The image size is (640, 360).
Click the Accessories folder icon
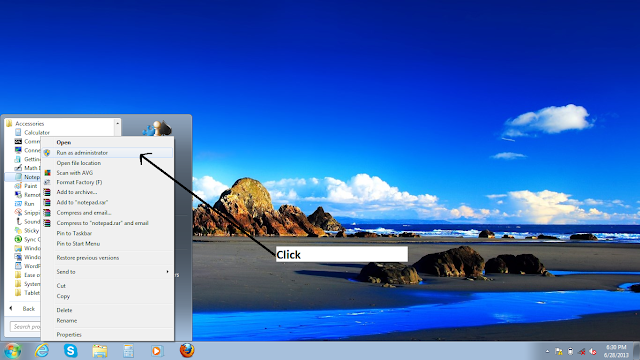(x=9, y=123)
